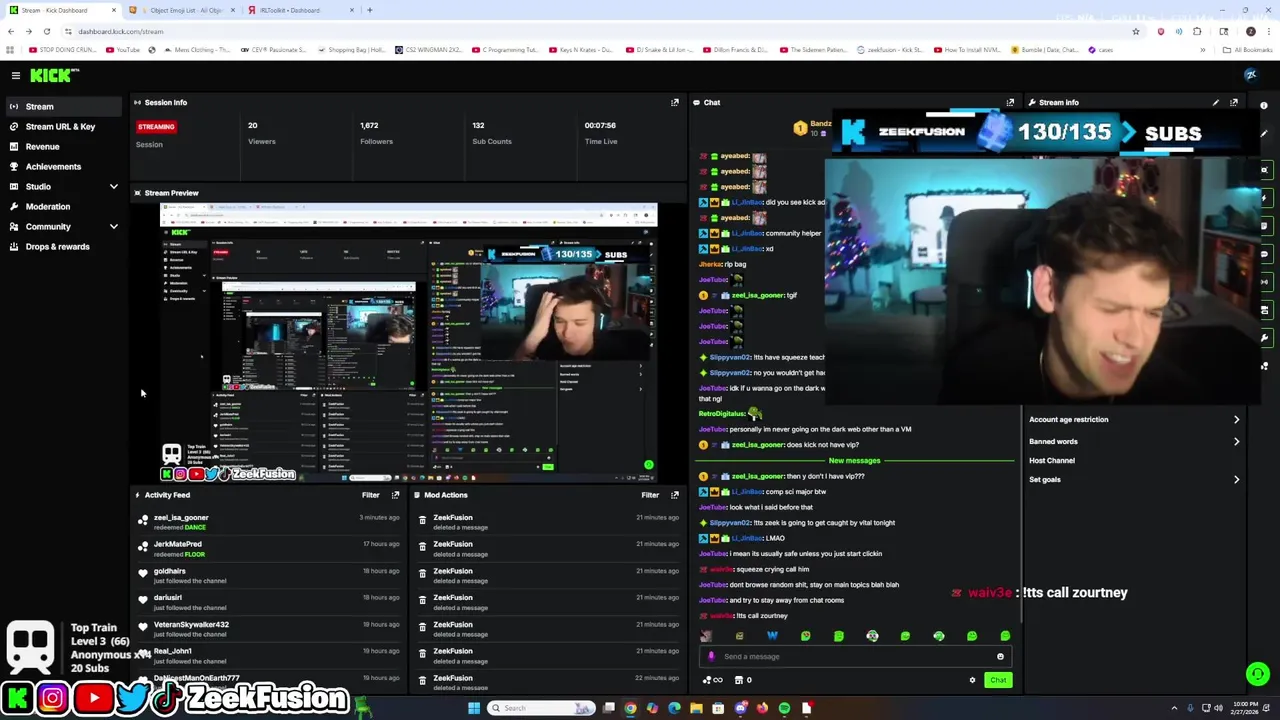Open the Mod Actions Filter

[x=650, y=495]
